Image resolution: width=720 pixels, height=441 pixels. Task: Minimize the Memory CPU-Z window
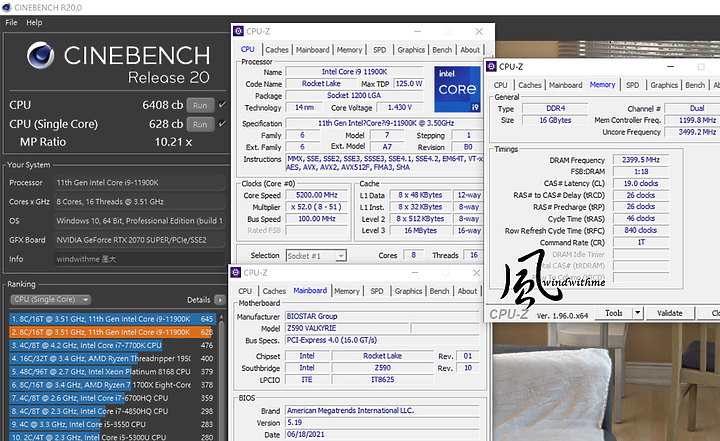click(x=670, y=67)
